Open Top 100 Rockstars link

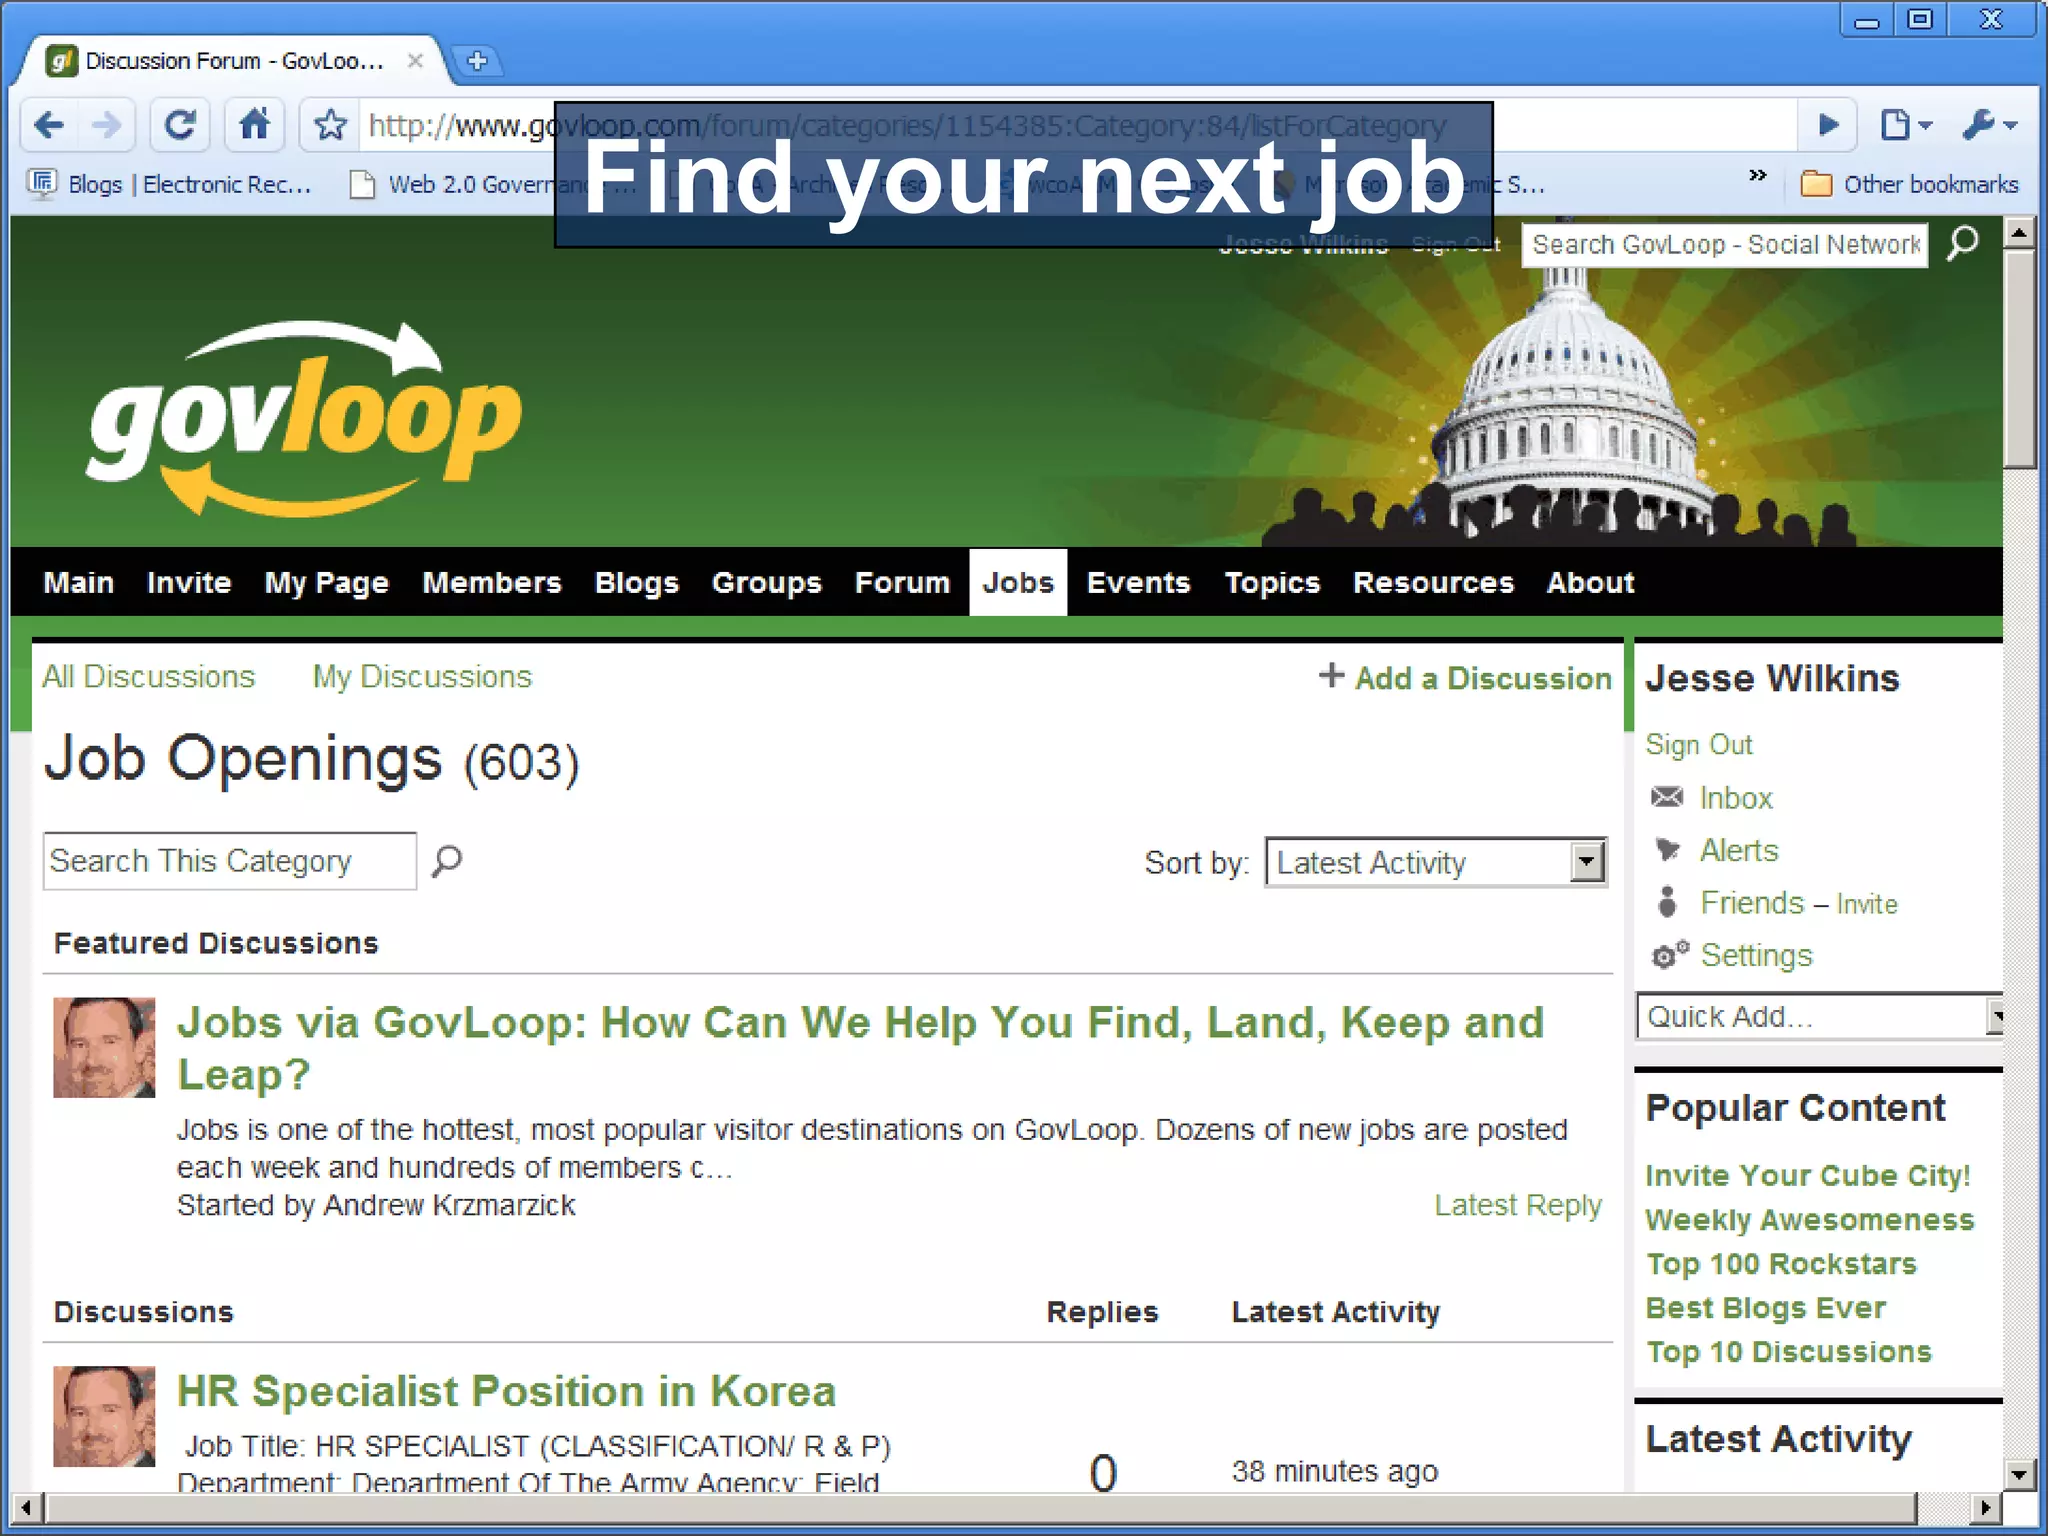pyautogui.click(x=1781, y=1264)
